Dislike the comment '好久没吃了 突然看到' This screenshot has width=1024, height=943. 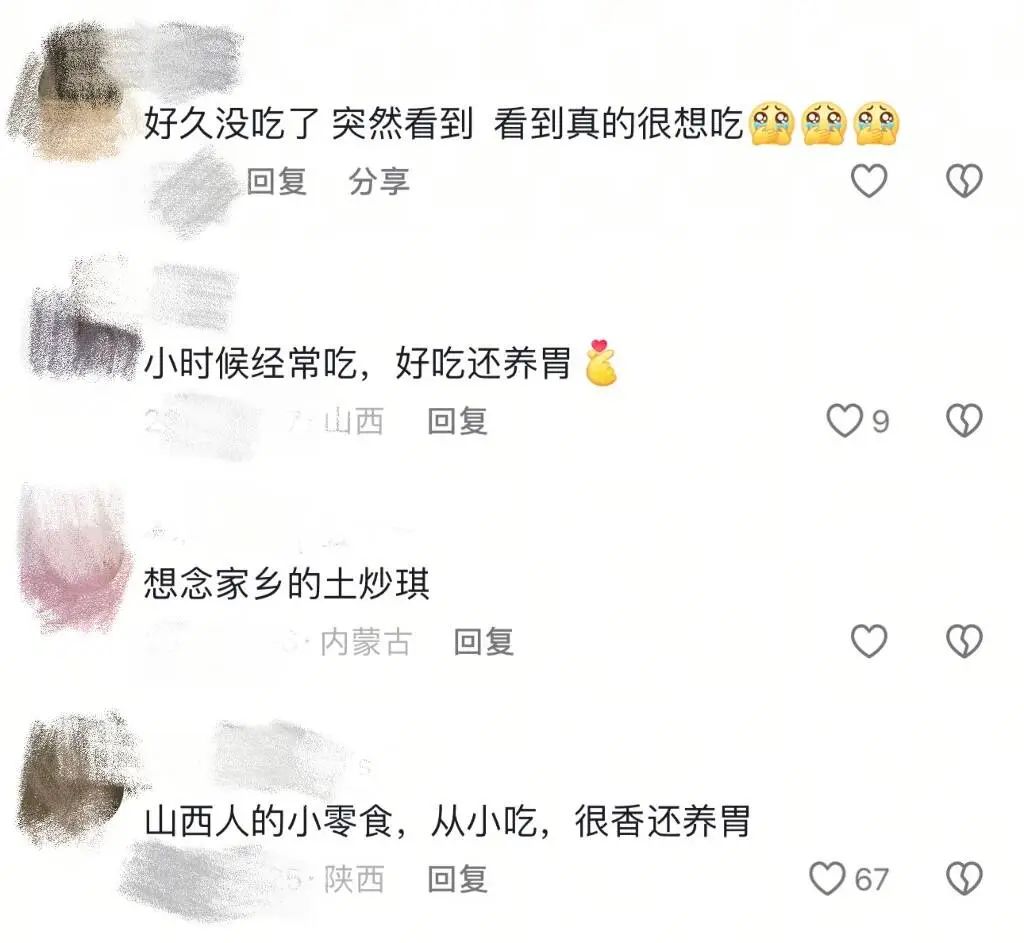pos(965,180)
